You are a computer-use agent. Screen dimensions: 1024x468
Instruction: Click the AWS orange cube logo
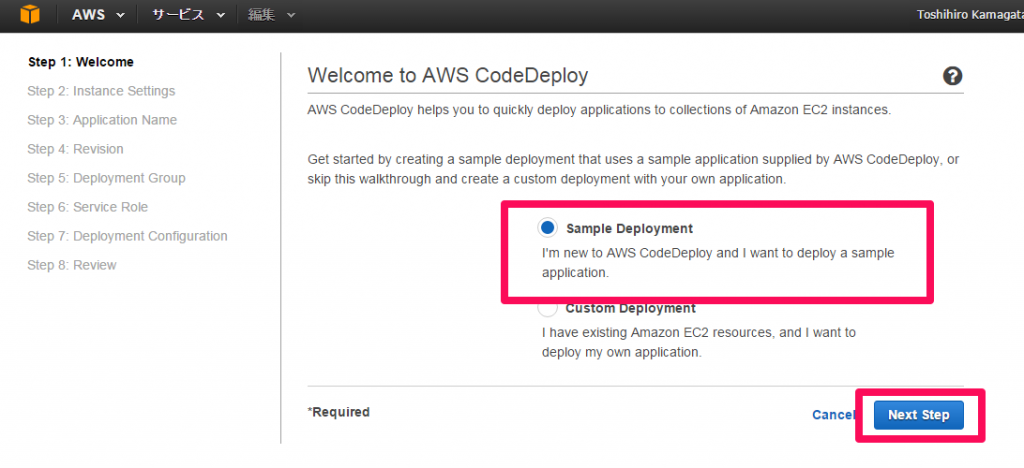[29, 14]
